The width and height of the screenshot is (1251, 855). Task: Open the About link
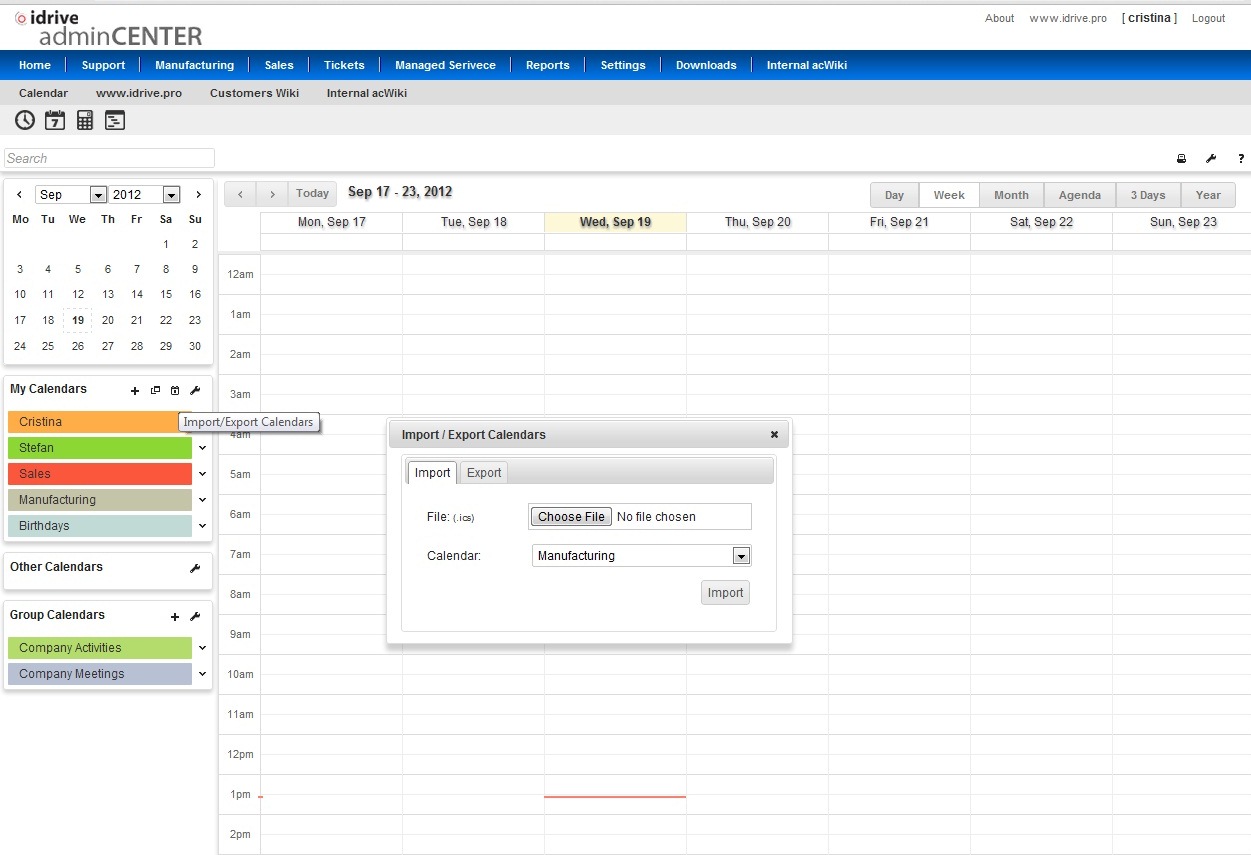coord(999,18)
